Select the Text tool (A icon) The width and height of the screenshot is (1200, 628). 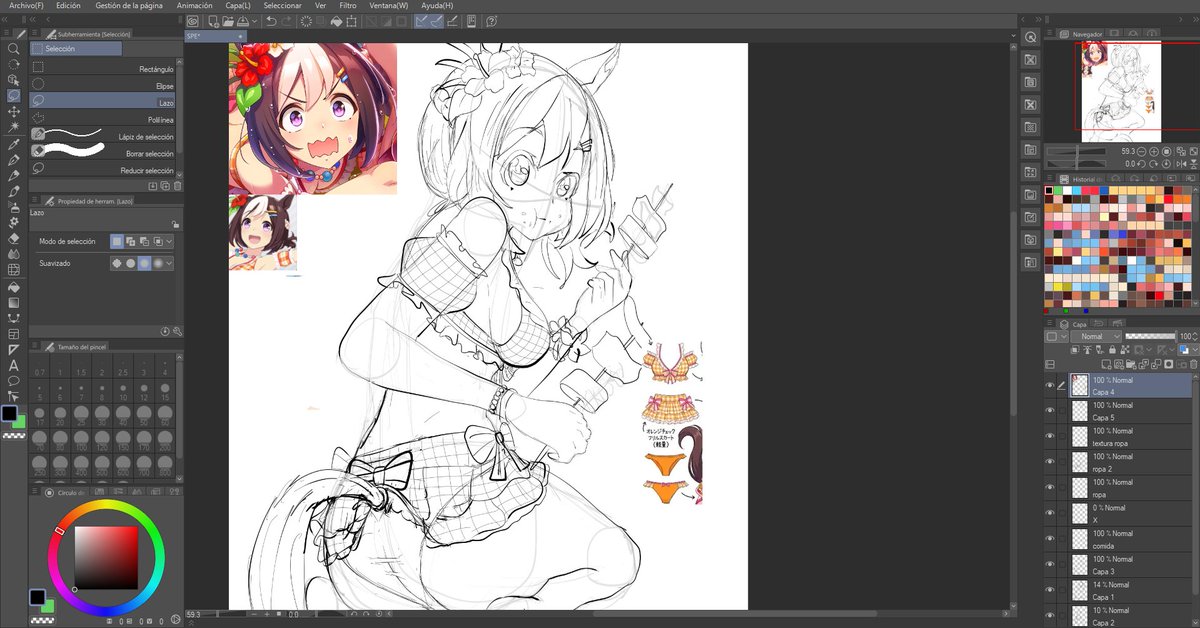click(13, 365)
